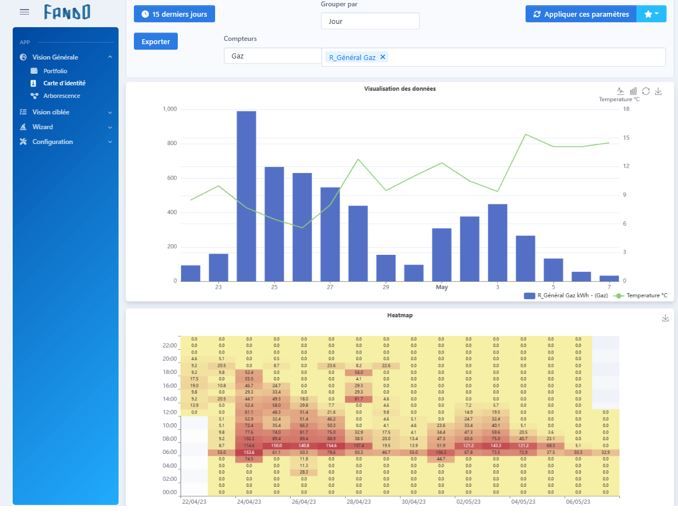Toggle the hamburger sidebar menu
The image size is (678, 531).
(x=25, y=12)
